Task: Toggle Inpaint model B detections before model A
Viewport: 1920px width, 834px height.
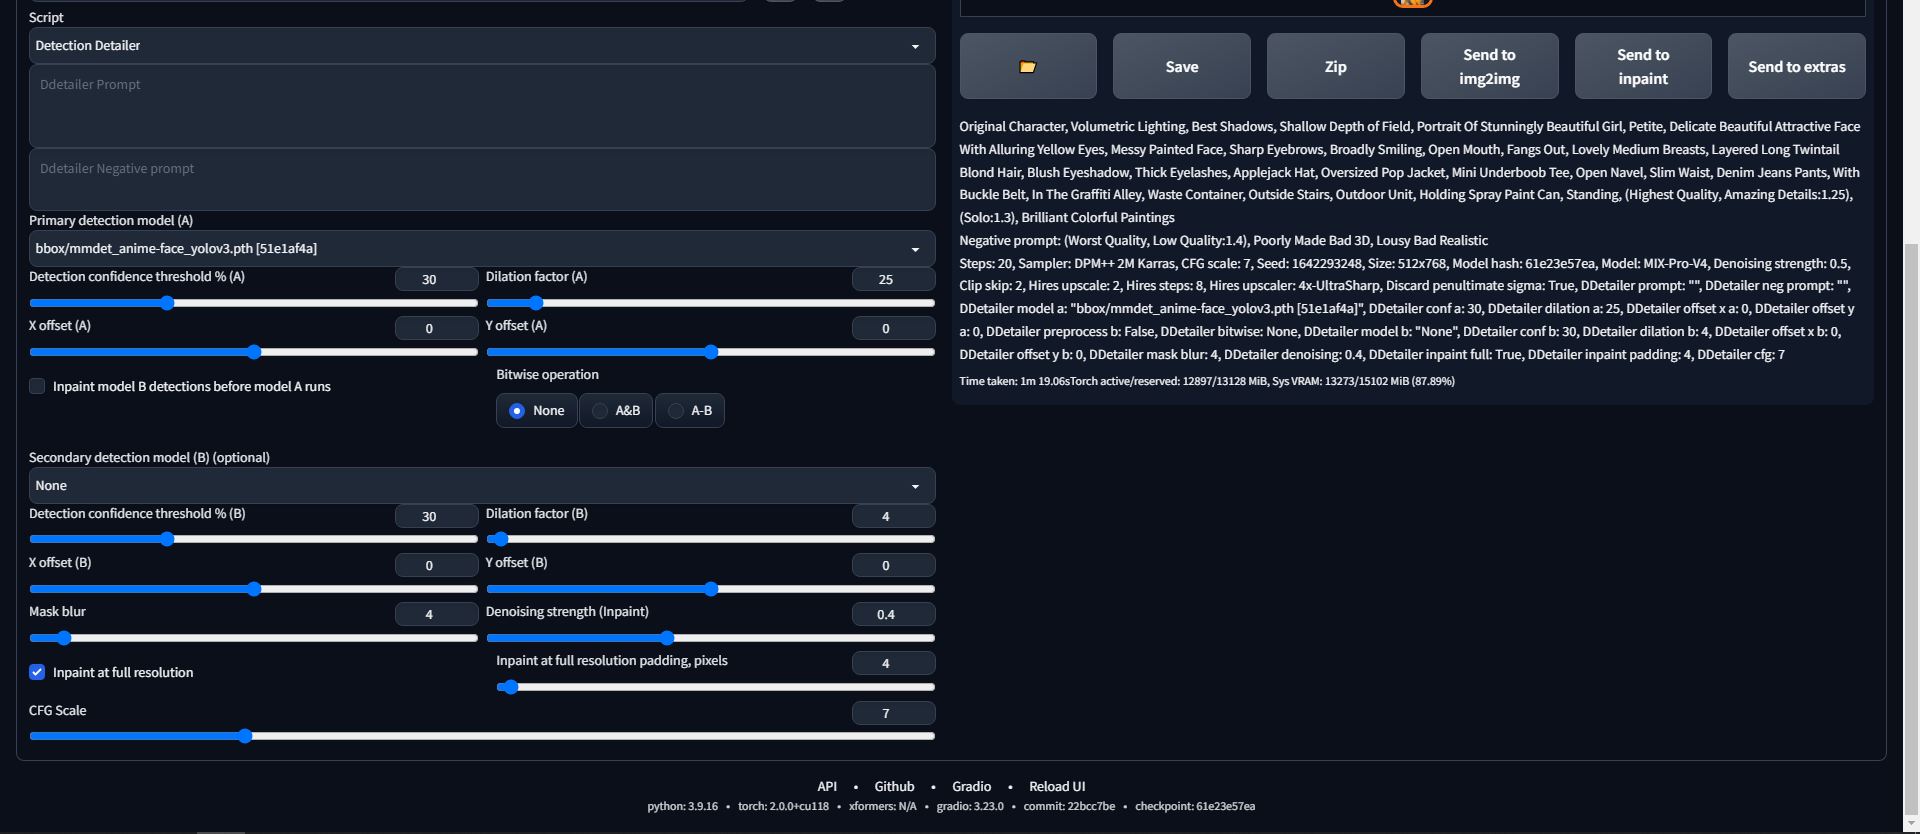Action: click(37, 386)
